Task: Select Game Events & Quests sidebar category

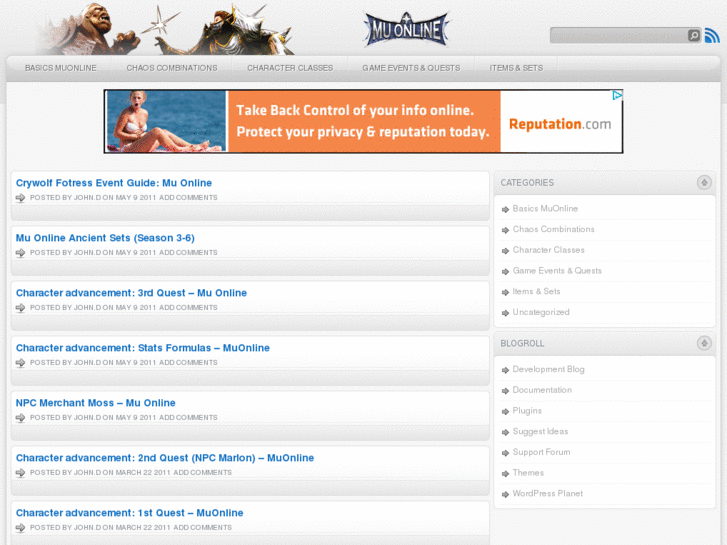Action: tap(557, 271)
